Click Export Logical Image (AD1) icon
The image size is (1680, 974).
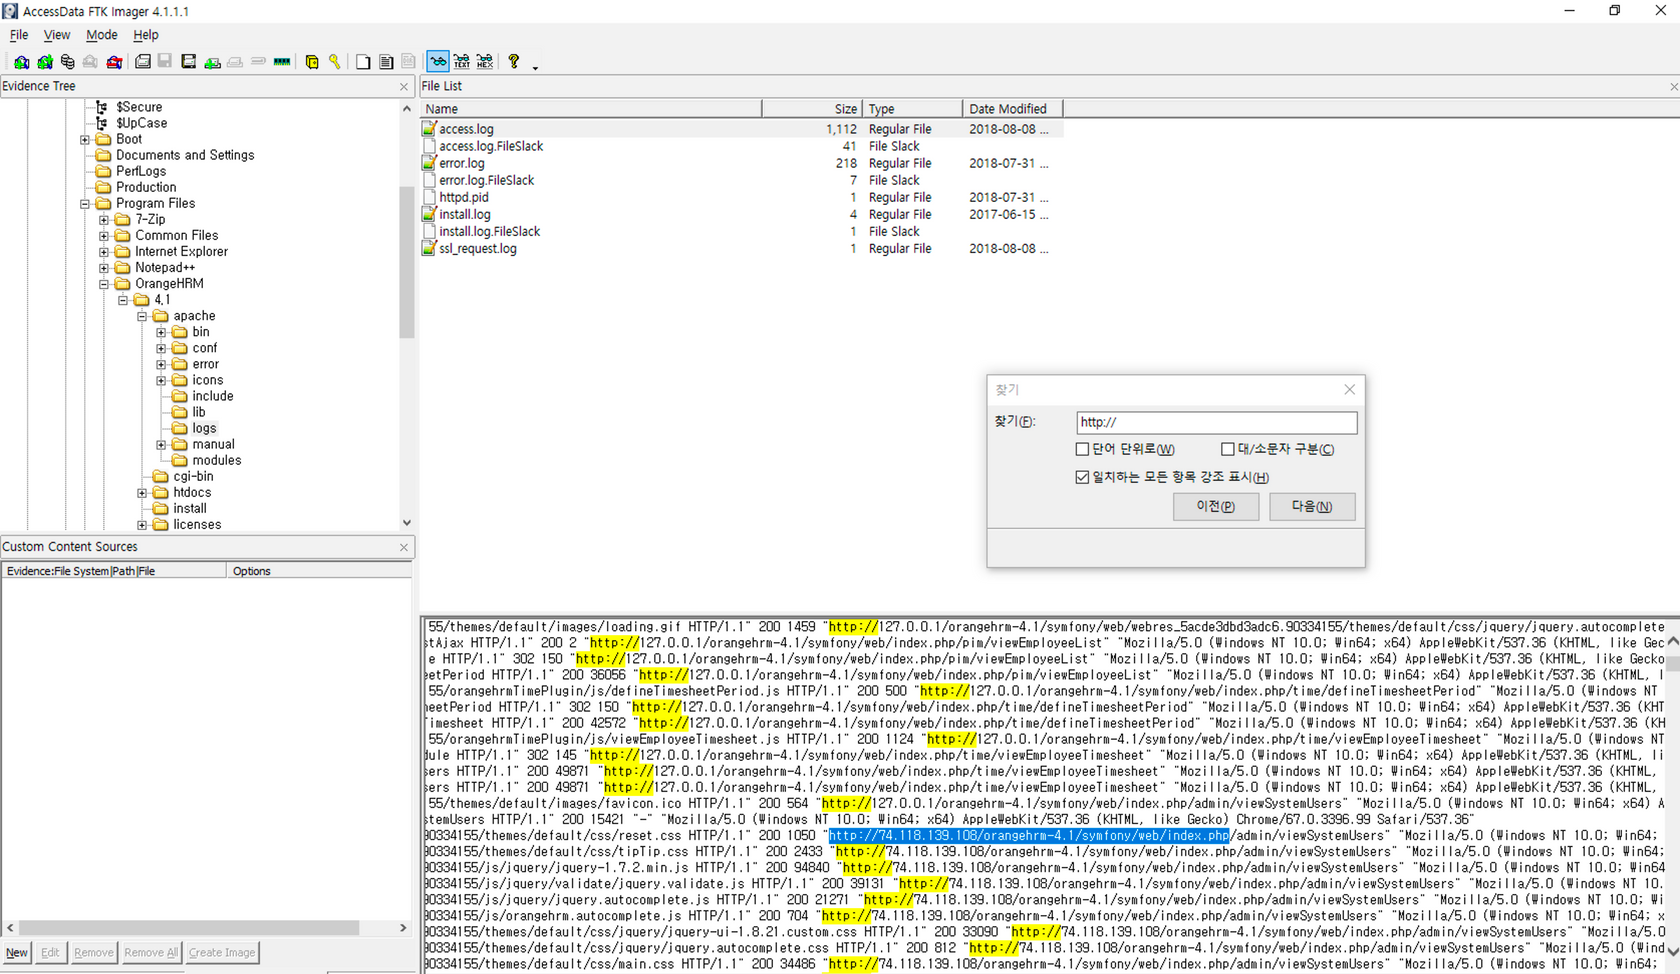(188, 62)
